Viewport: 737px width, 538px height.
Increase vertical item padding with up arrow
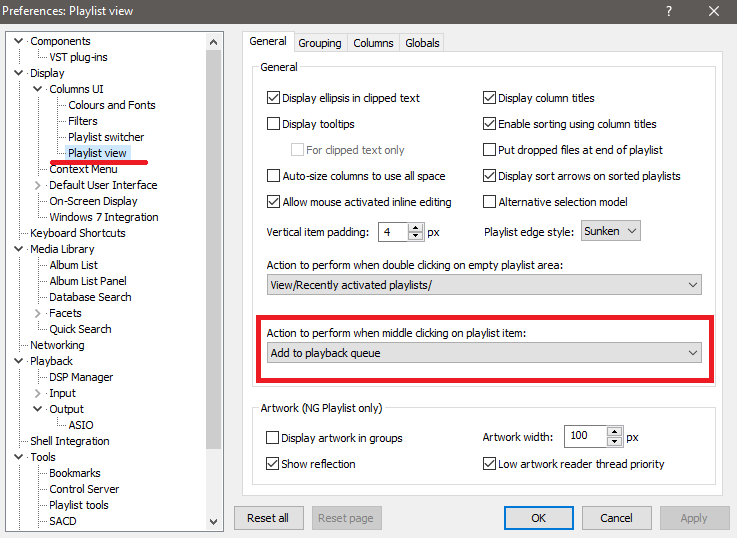tap(415, 227)
